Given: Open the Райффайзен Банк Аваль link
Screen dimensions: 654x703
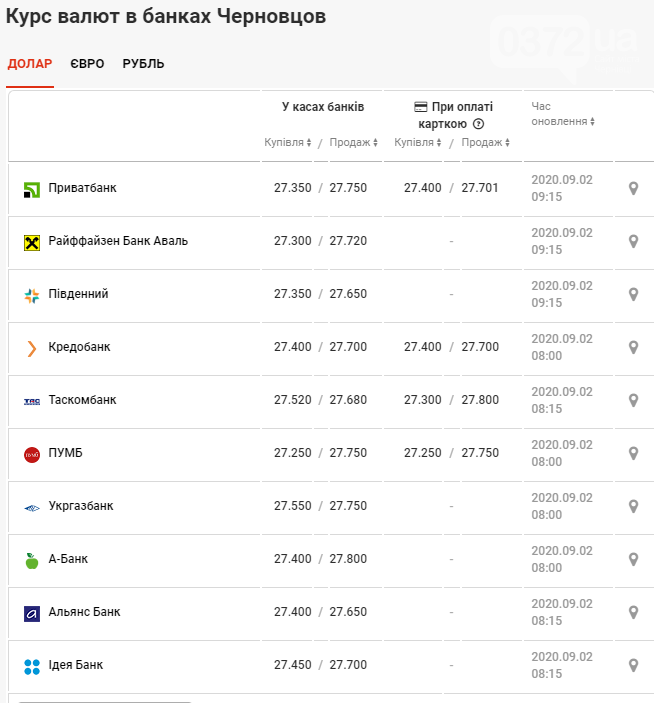Looking at the screenshot, I should click(x=118, y=241).
